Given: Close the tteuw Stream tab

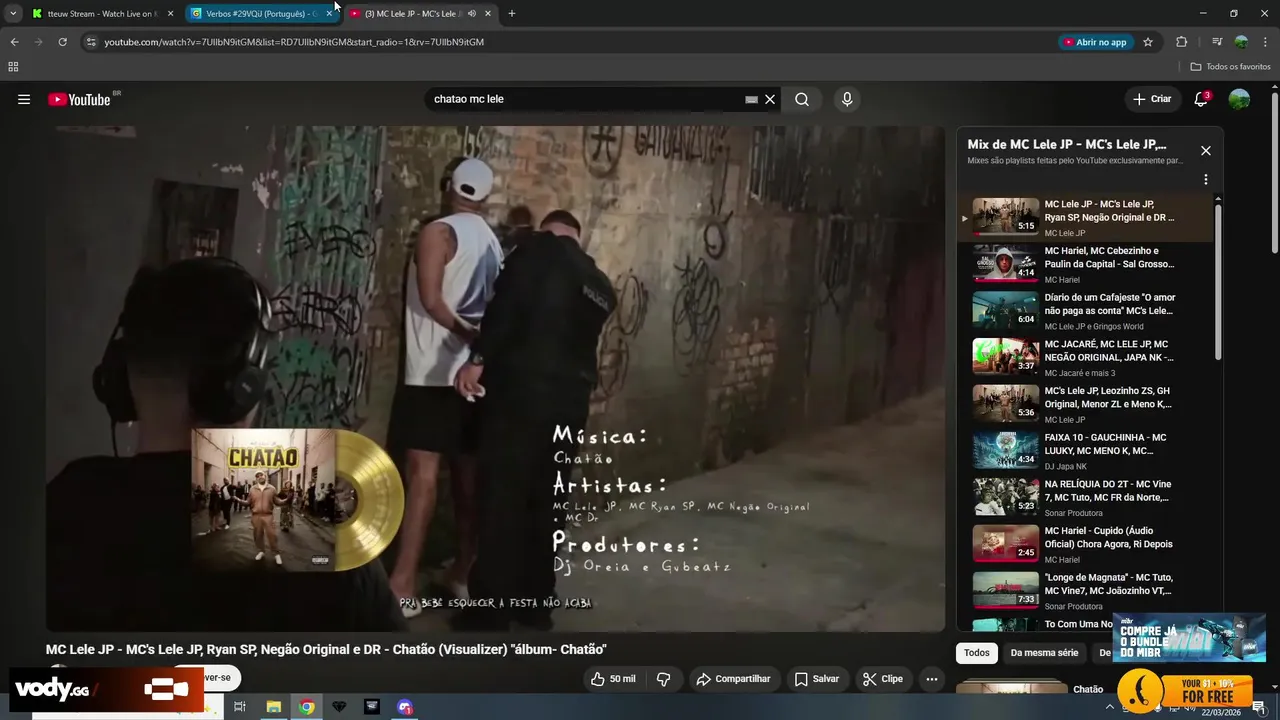Looking at the screenshot, I should [x=170, y=14].
